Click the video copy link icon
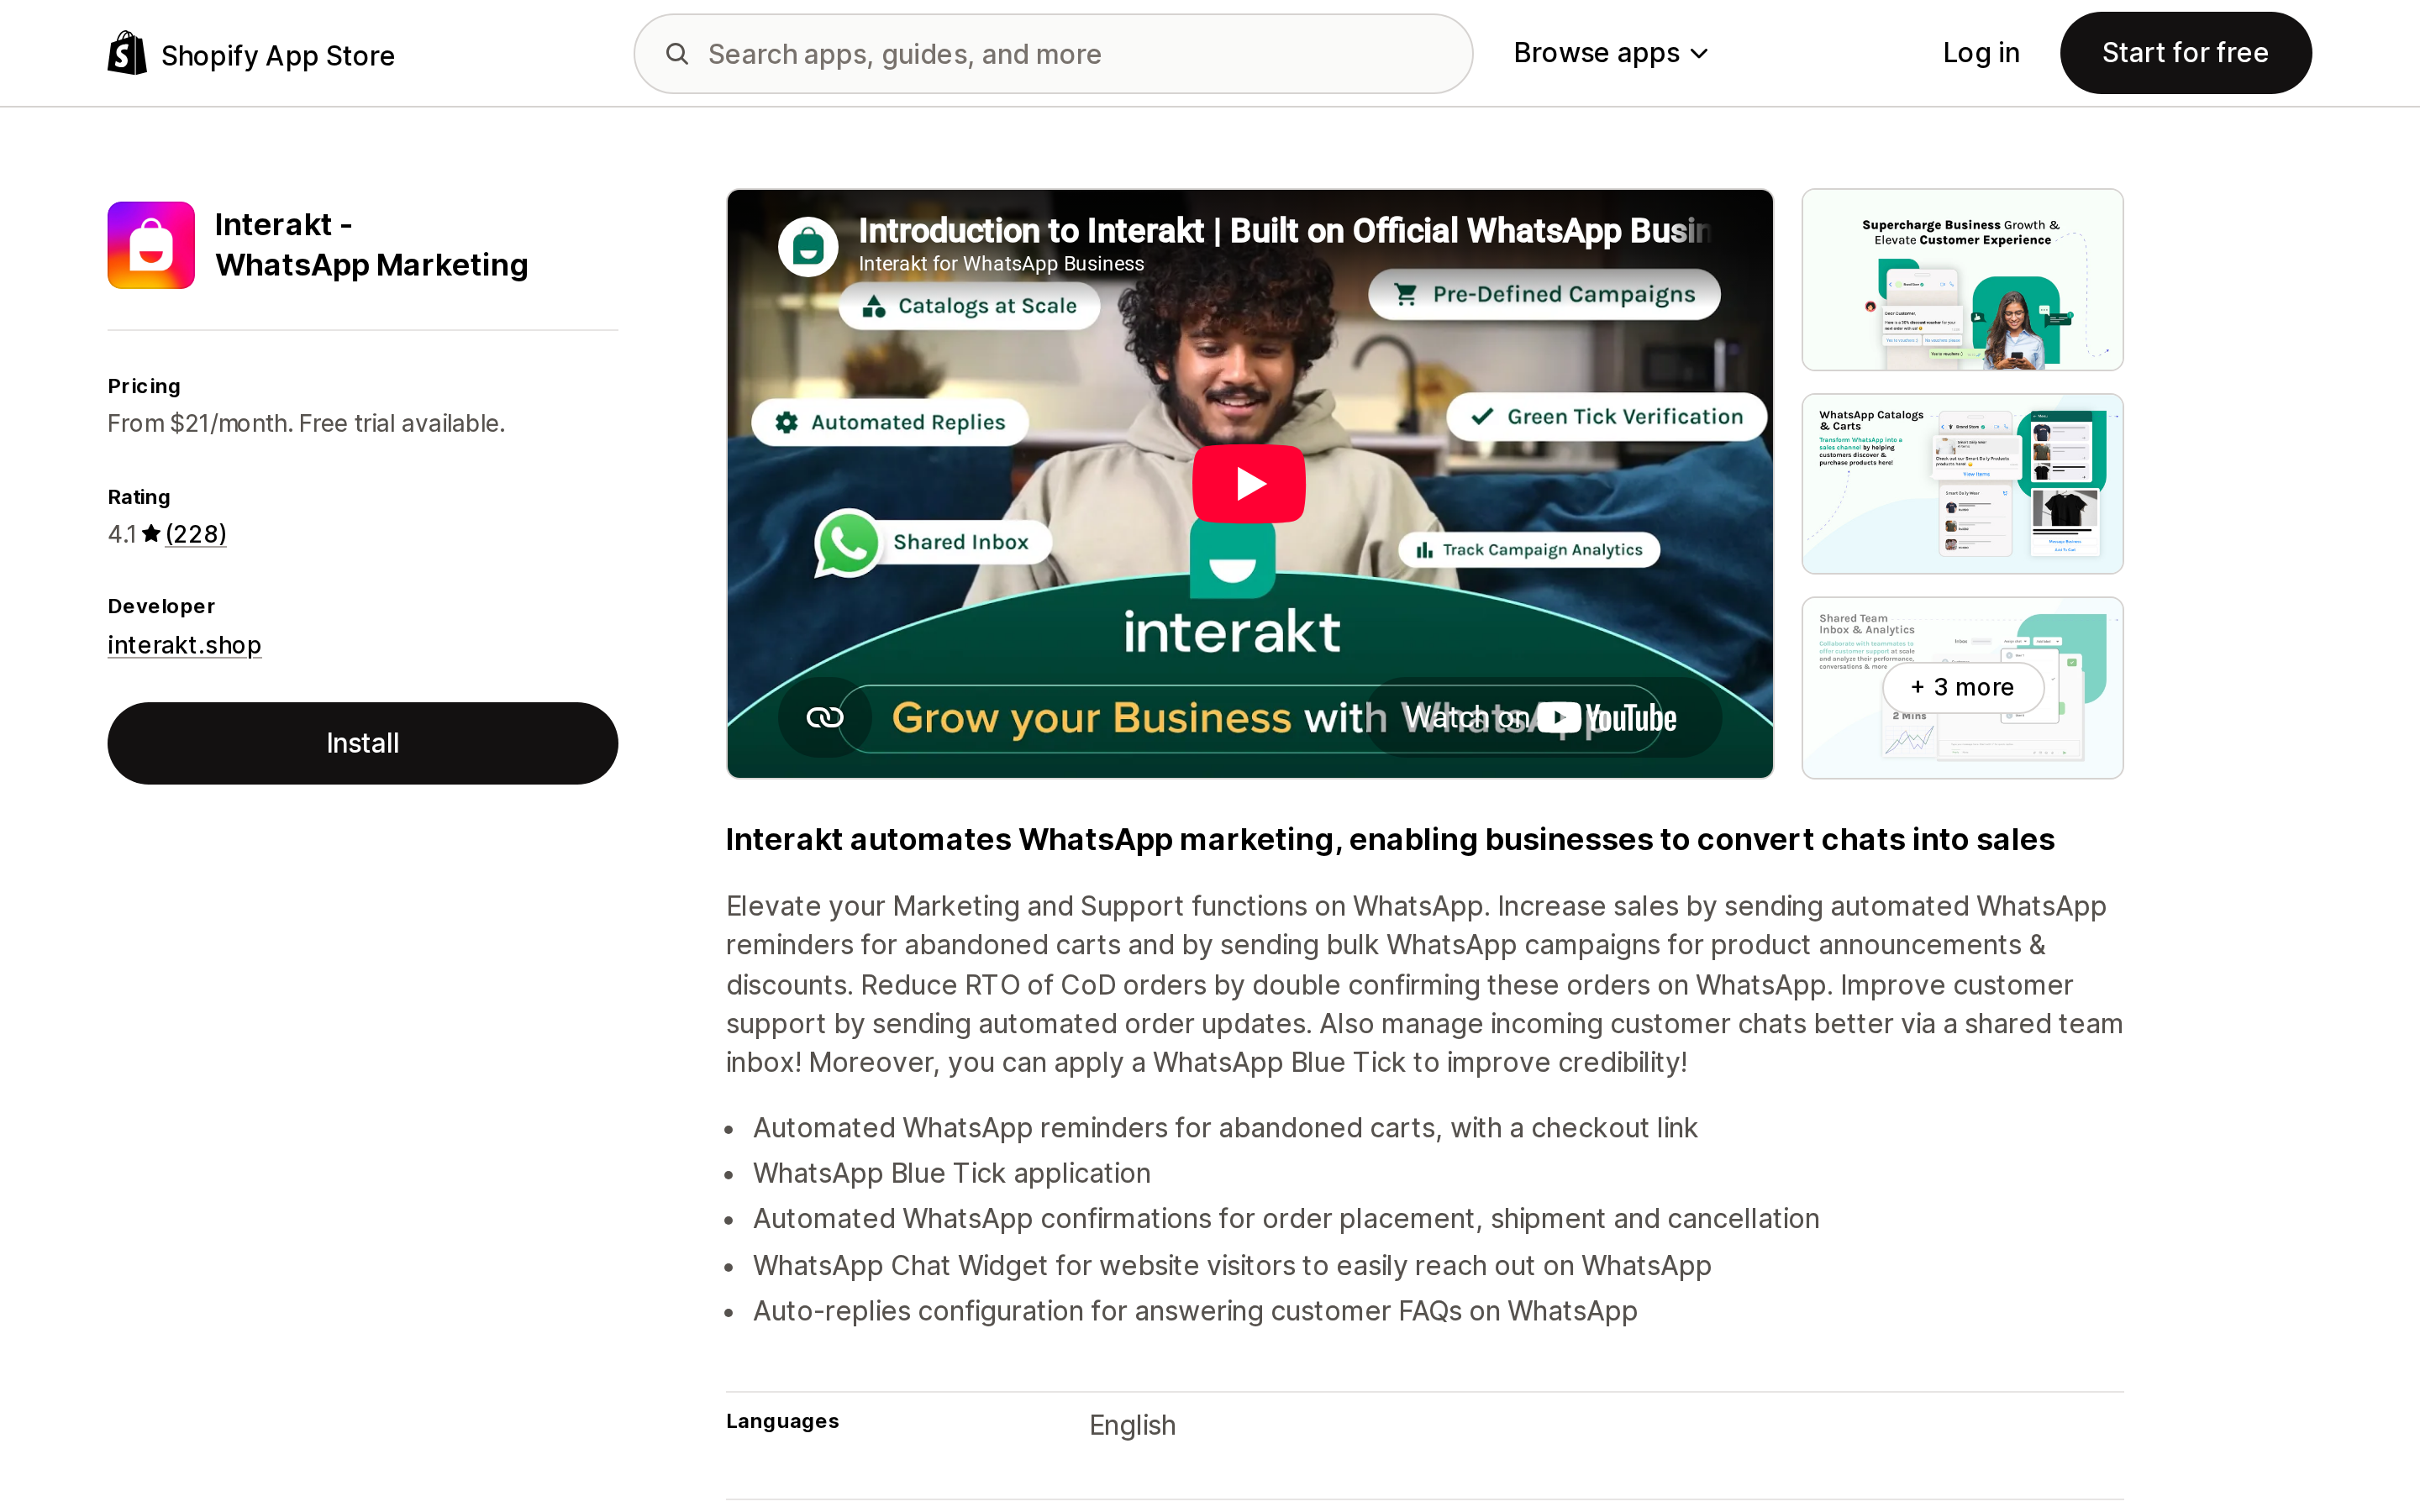Image resolution: width=2420 pixels, height=1512 pixels. [825, 717]
